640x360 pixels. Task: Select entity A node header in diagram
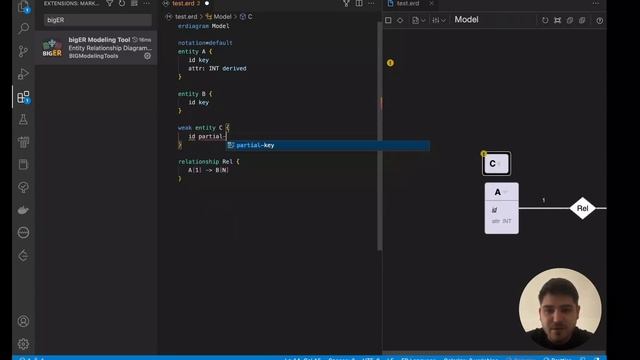(502, 192)
